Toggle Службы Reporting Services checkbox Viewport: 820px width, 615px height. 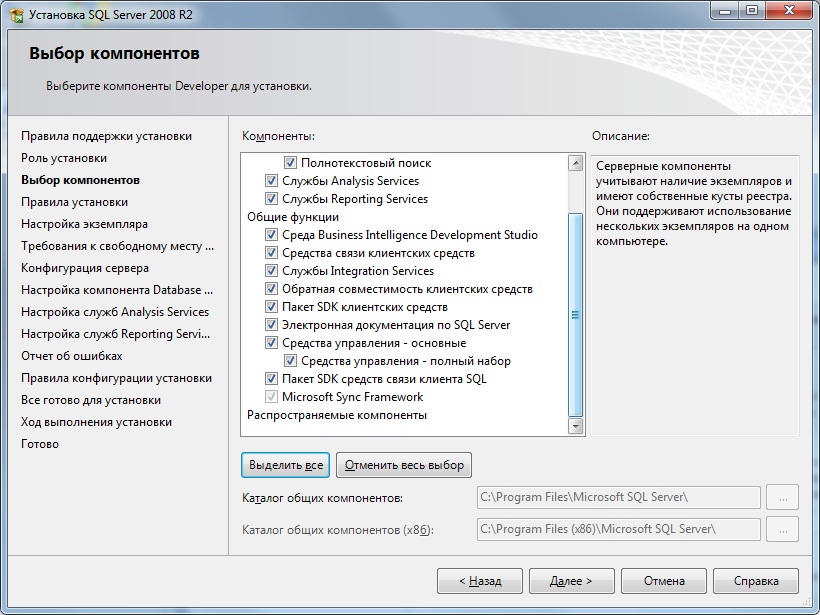[271, 199]
